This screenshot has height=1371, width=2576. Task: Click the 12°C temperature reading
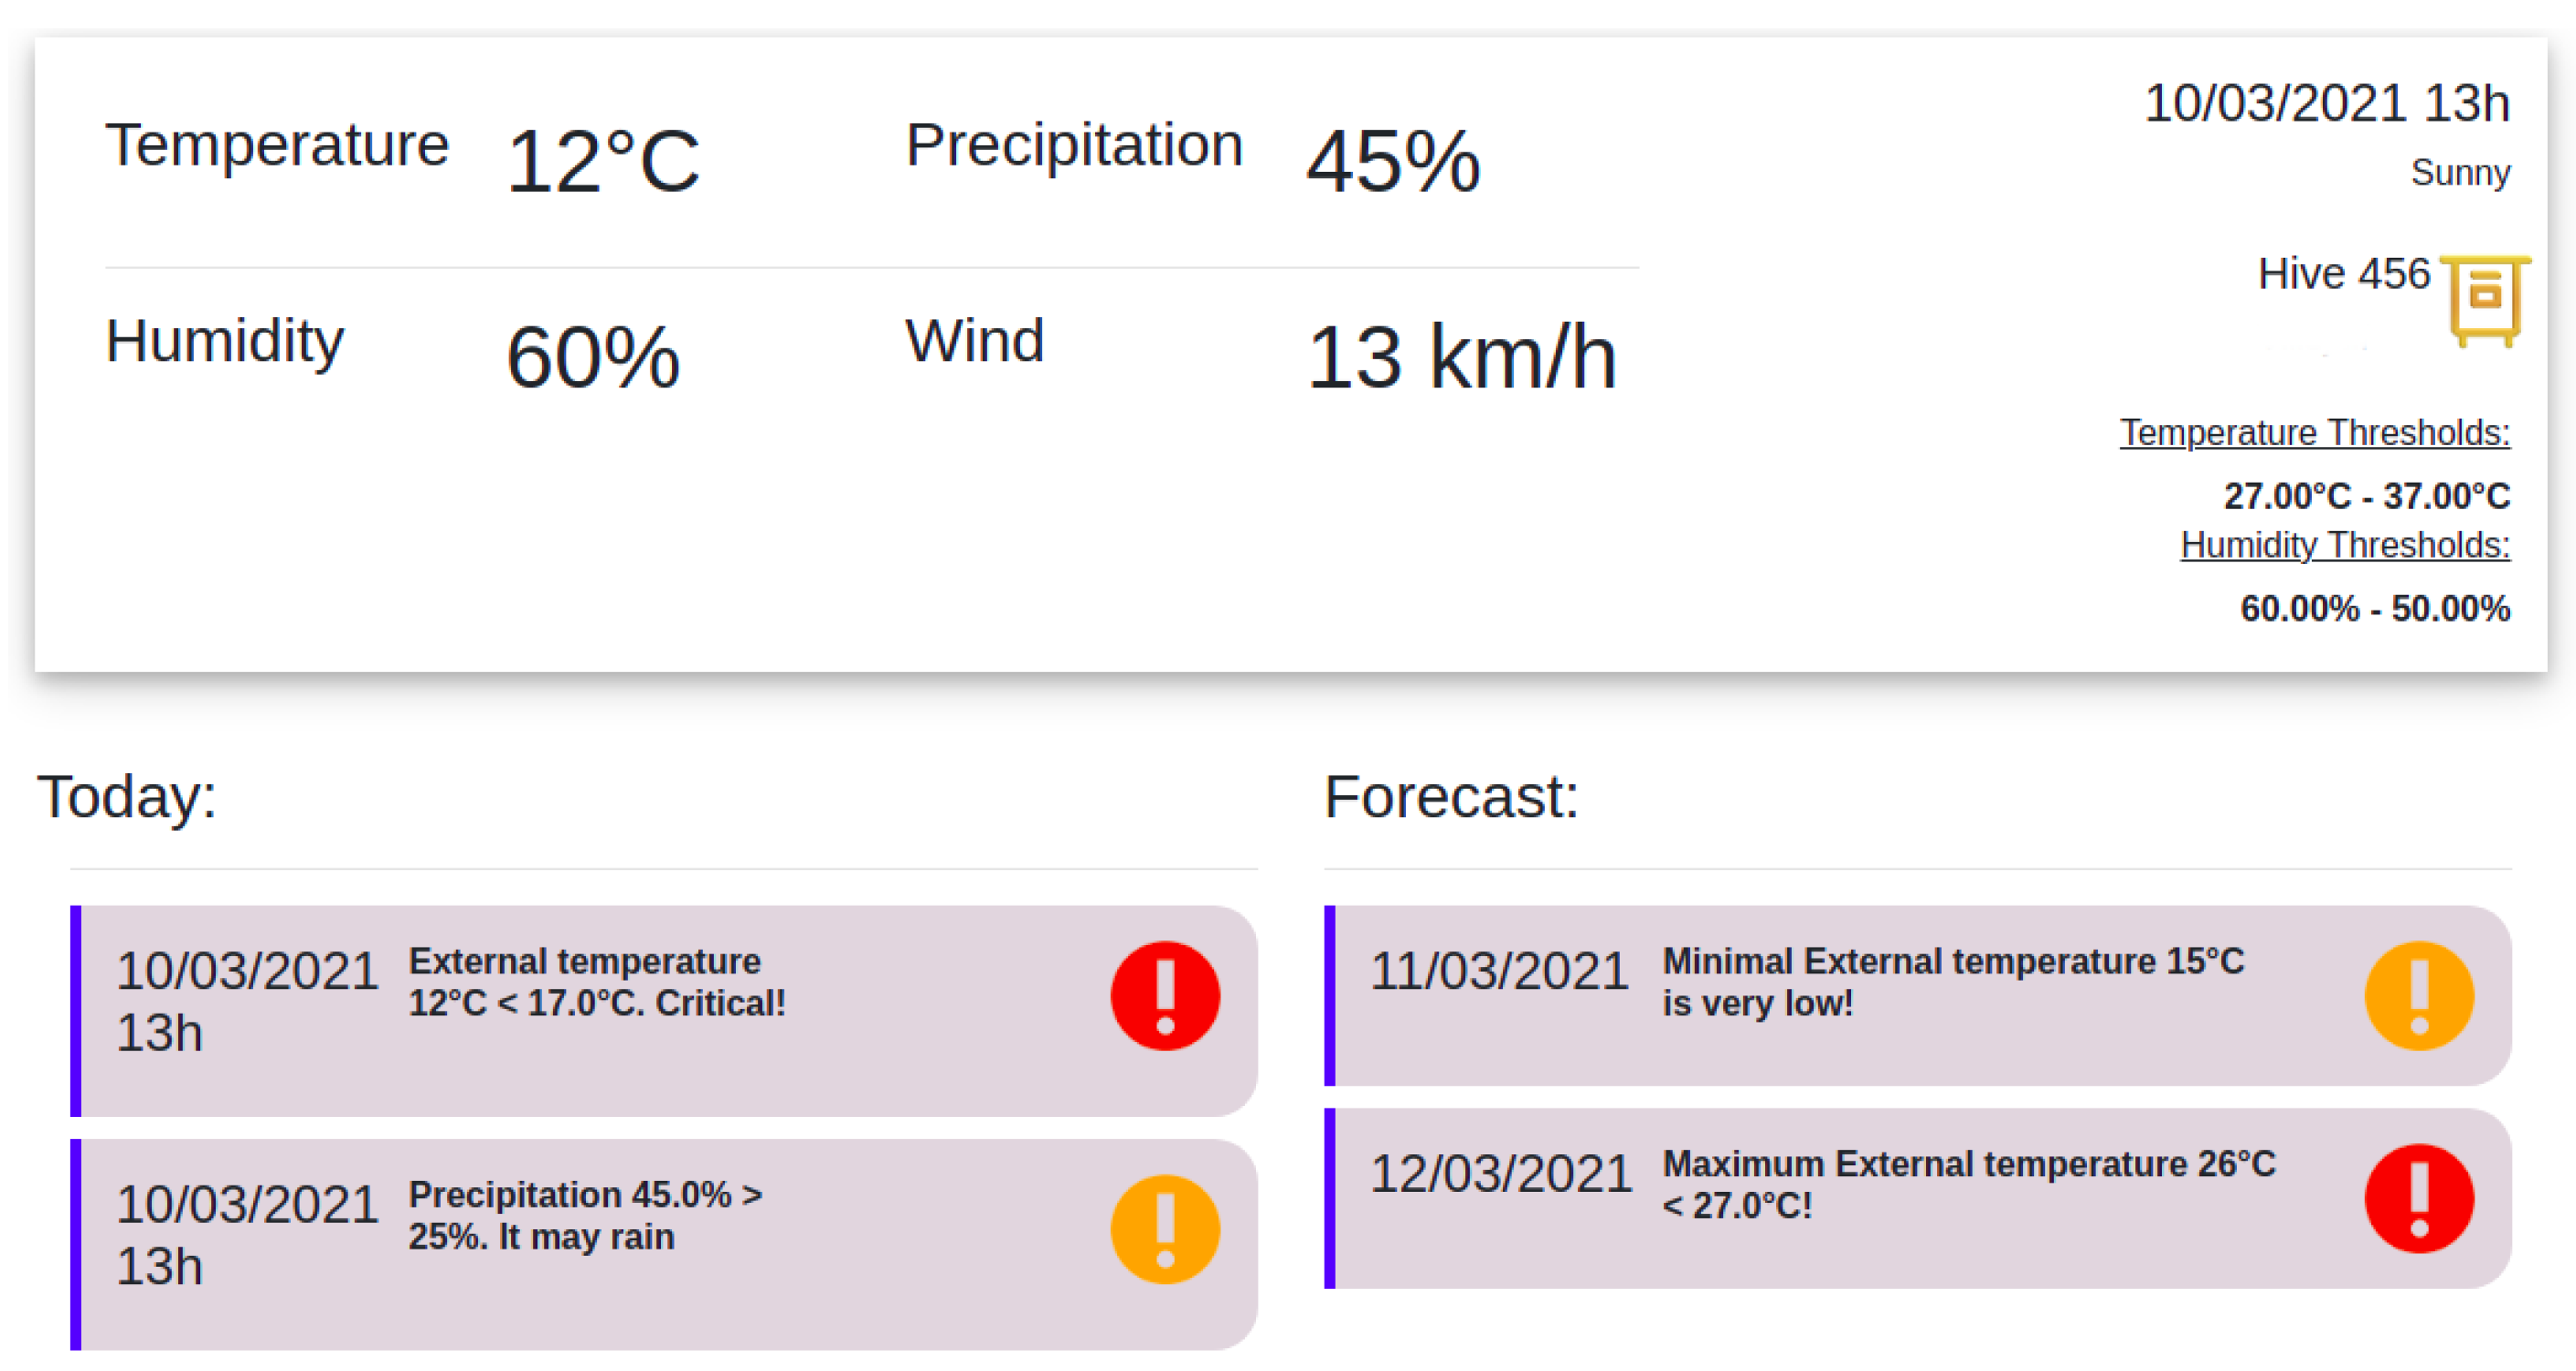[x=603, y=162]
